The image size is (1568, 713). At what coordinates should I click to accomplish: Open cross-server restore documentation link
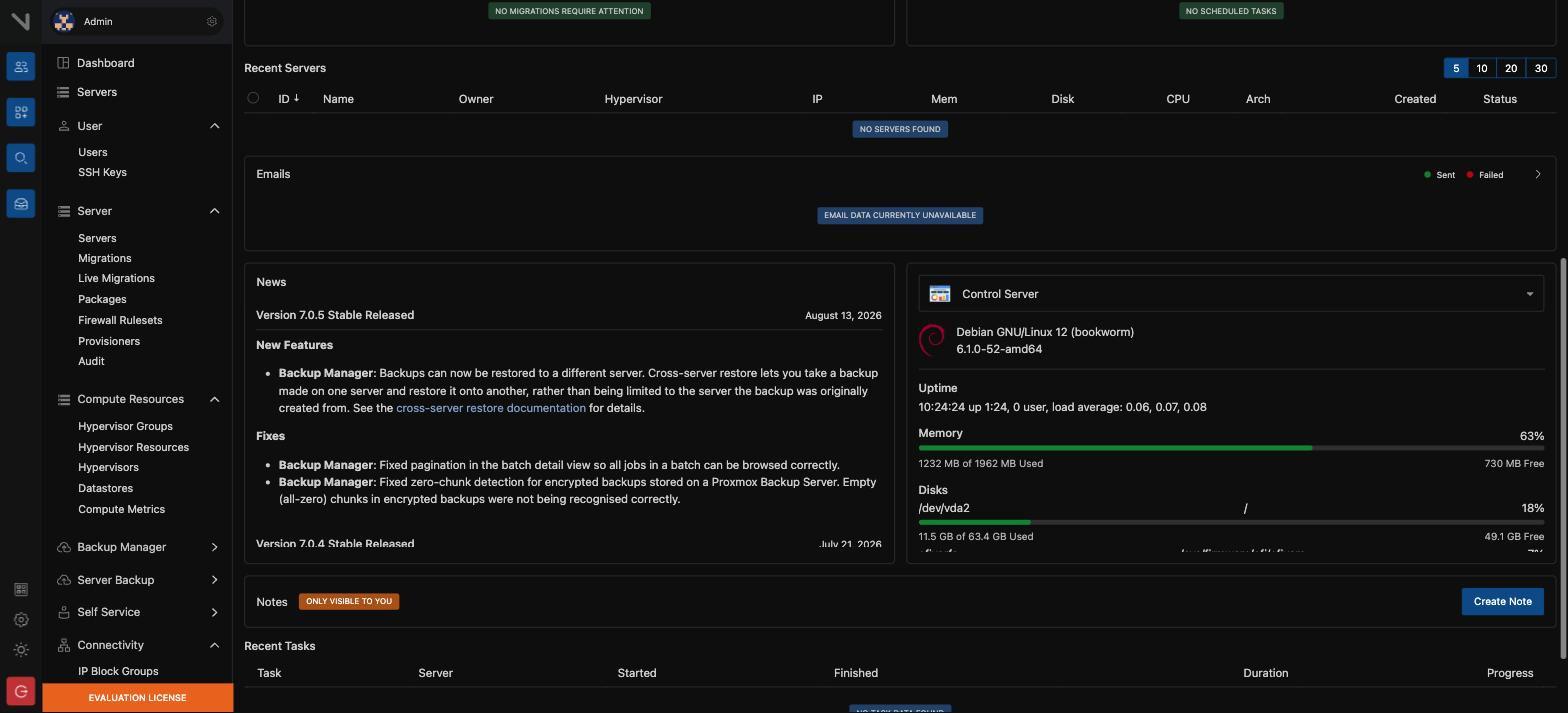coord(491,408)
